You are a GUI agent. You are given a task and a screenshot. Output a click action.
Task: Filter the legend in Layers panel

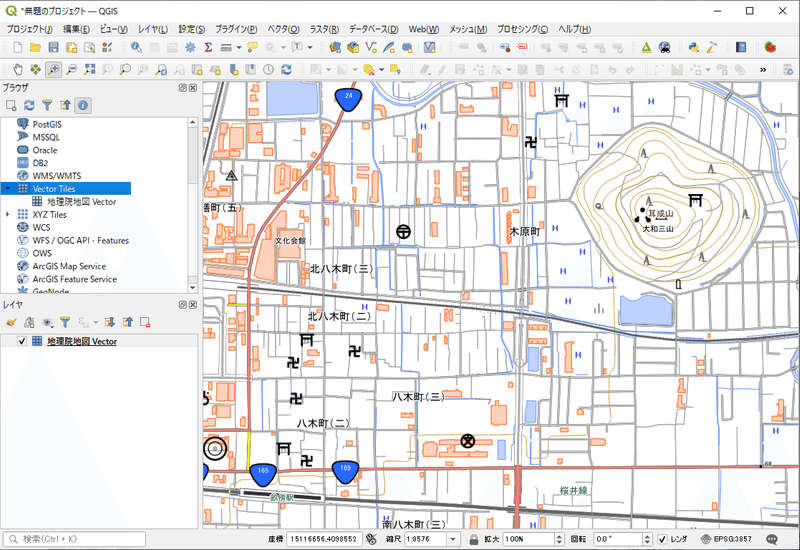pos(65,322)
